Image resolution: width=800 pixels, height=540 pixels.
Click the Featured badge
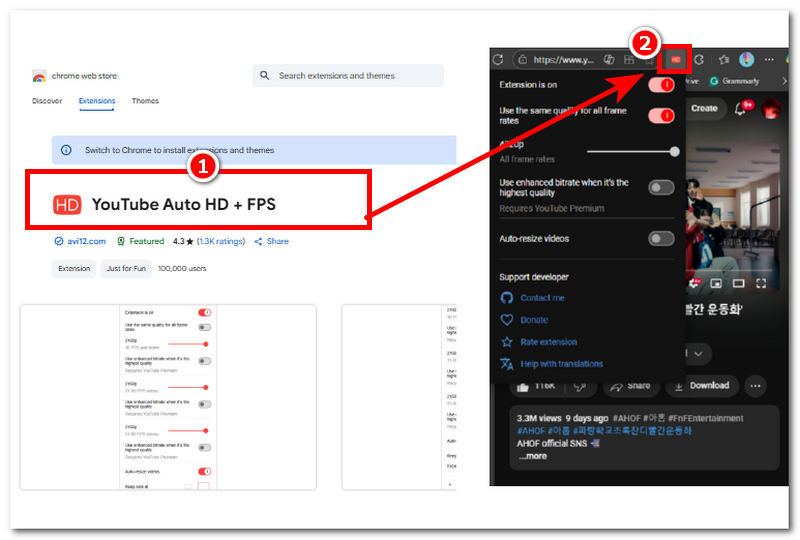pyautogui.click(x=141, y=241)
